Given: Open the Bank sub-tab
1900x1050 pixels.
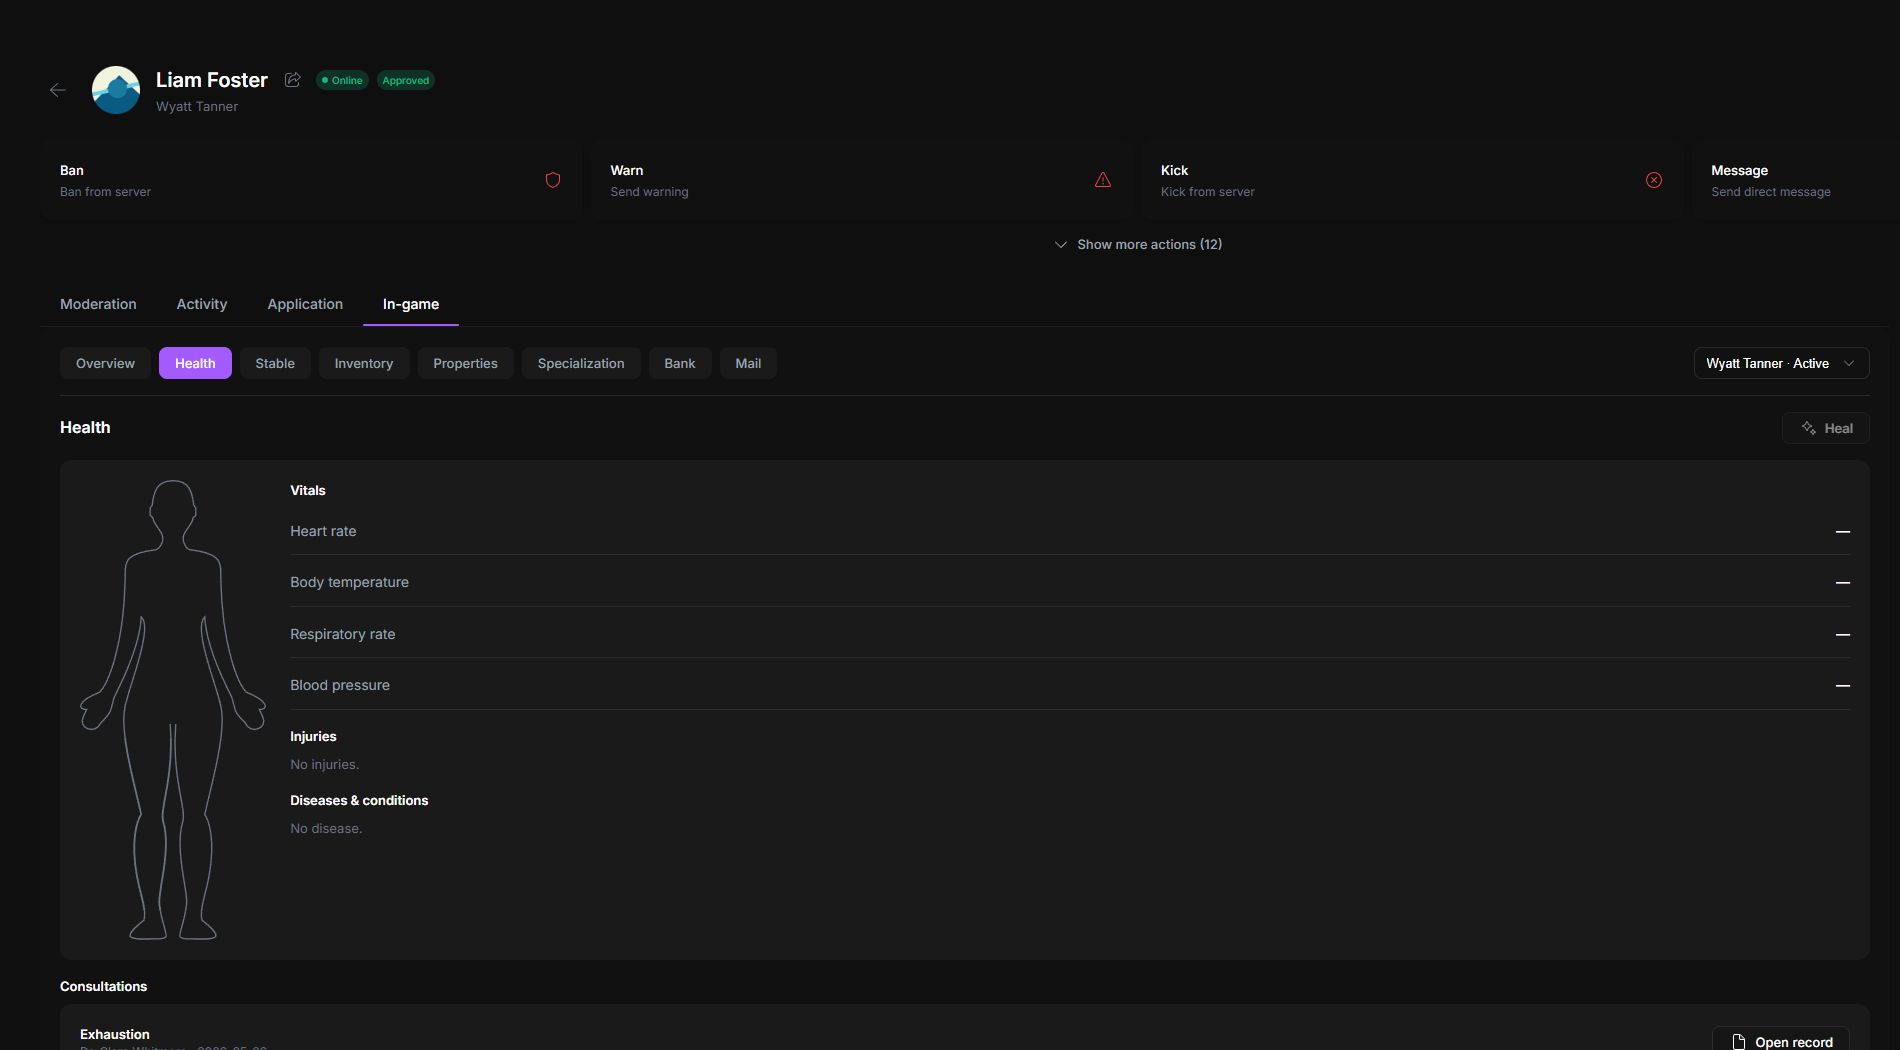Looking at the screenshot, I should click(x=680, y=363).
